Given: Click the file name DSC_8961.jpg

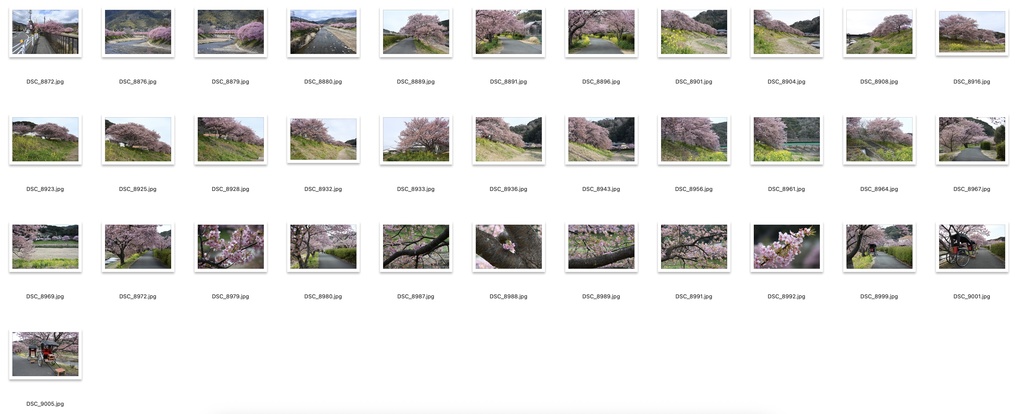Looking at the screenshot, I should [786, 189].
